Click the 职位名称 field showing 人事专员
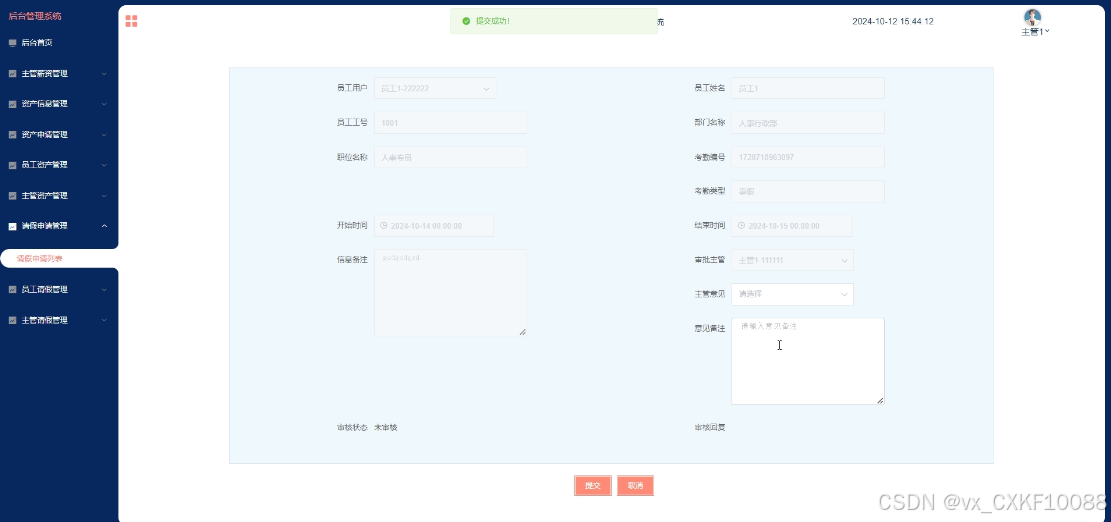Viewport: 1111px width, 522px height. pyautogui.click(x=451, y=157)
